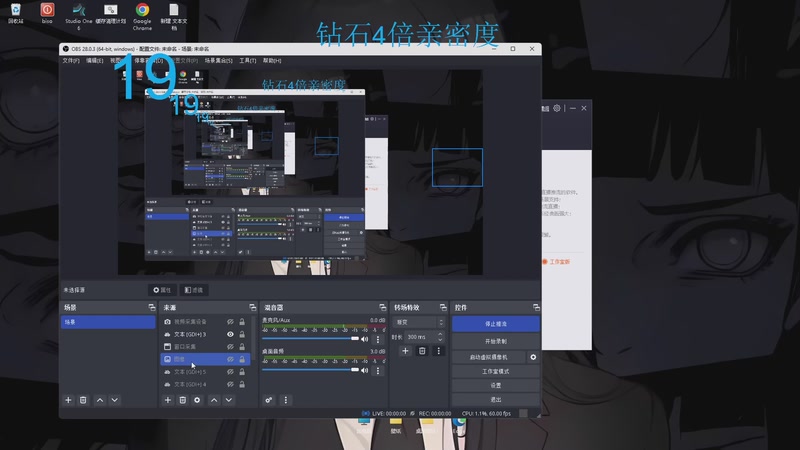Screen dimensions: 800x450
Task: Undock the Scene Transitions panel
Action: click(x=442, y=307)
